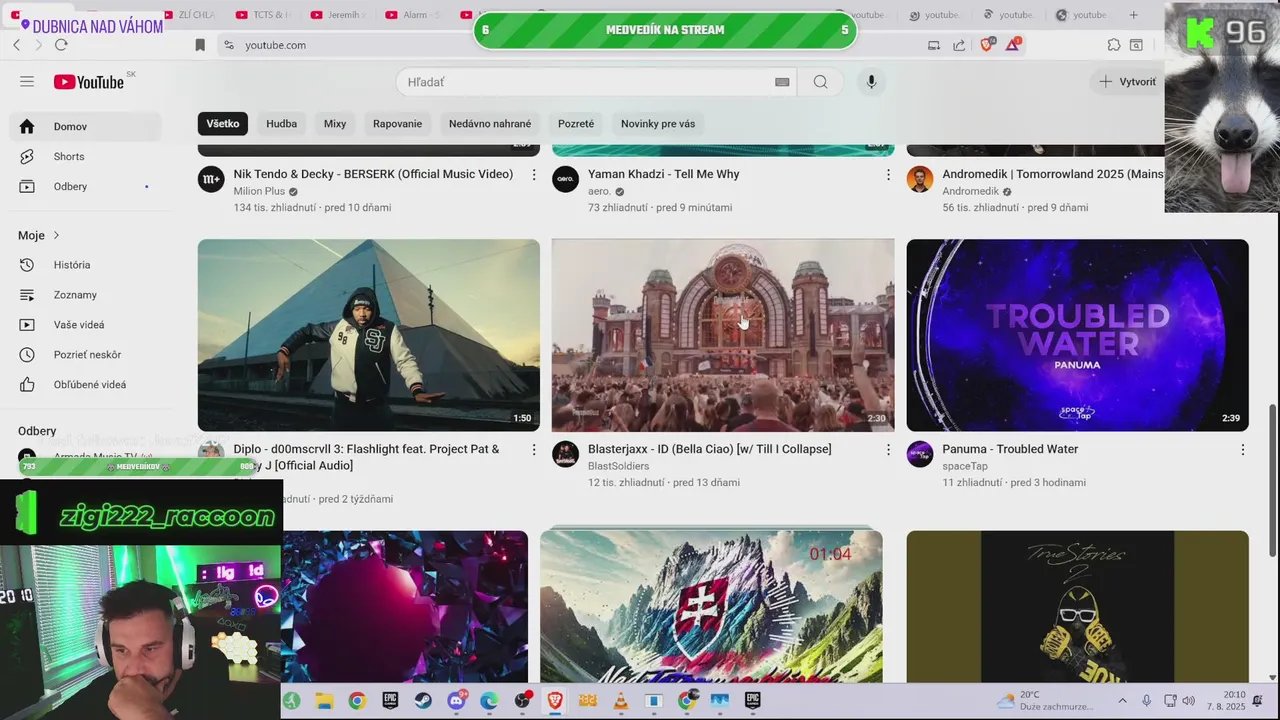1280x720 pixels.
Task: Click the youtube.com address bar
Action: (x=565, y=45)
